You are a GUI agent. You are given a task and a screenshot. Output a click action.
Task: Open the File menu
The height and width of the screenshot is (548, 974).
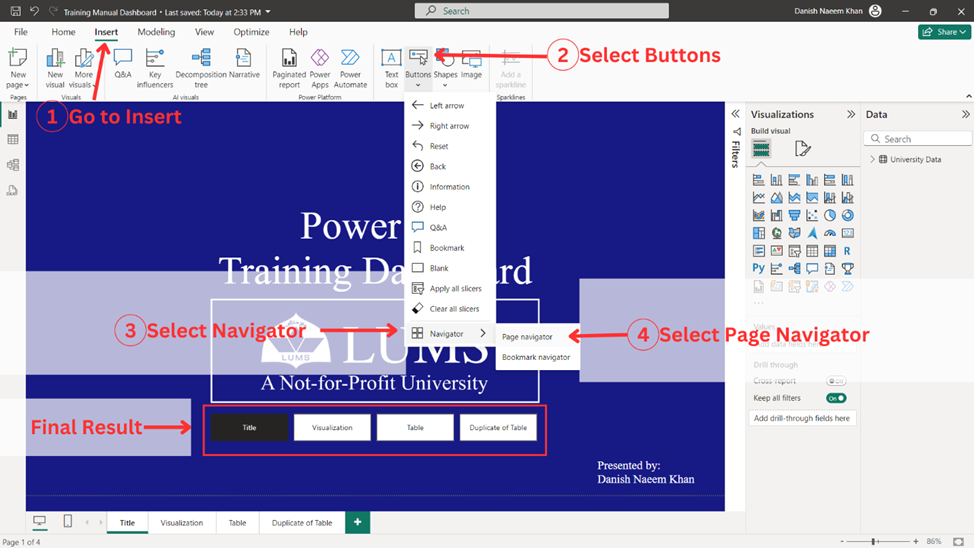tap(20, 32)
